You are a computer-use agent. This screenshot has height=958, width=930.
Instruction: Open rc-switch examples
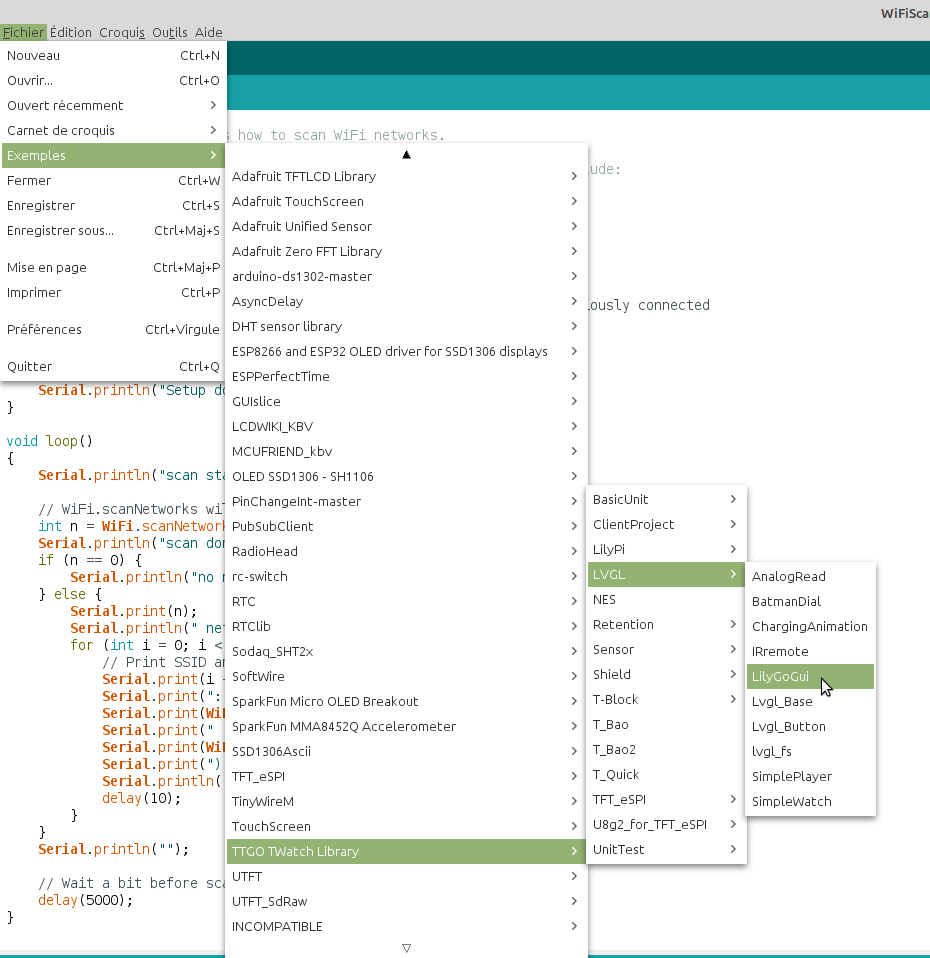tap(406, 577)
